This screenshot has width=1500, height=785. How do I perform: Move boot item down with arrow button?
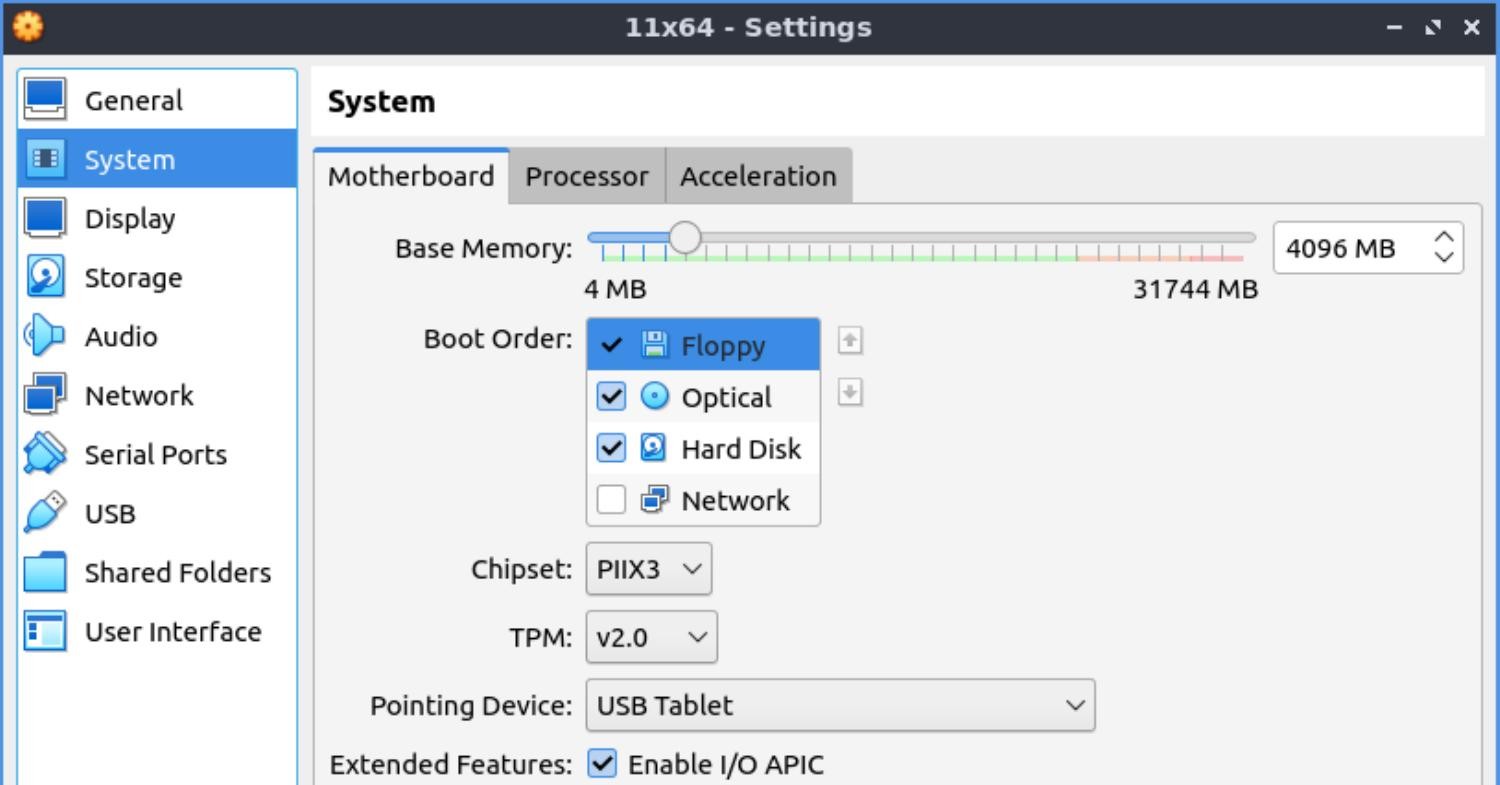(x=850, y=393)
